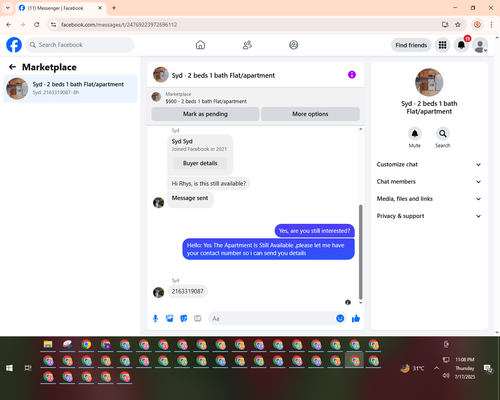Click the Facebook logo
The height and width of the screenshot is (400, 500).
pos(14,45)
